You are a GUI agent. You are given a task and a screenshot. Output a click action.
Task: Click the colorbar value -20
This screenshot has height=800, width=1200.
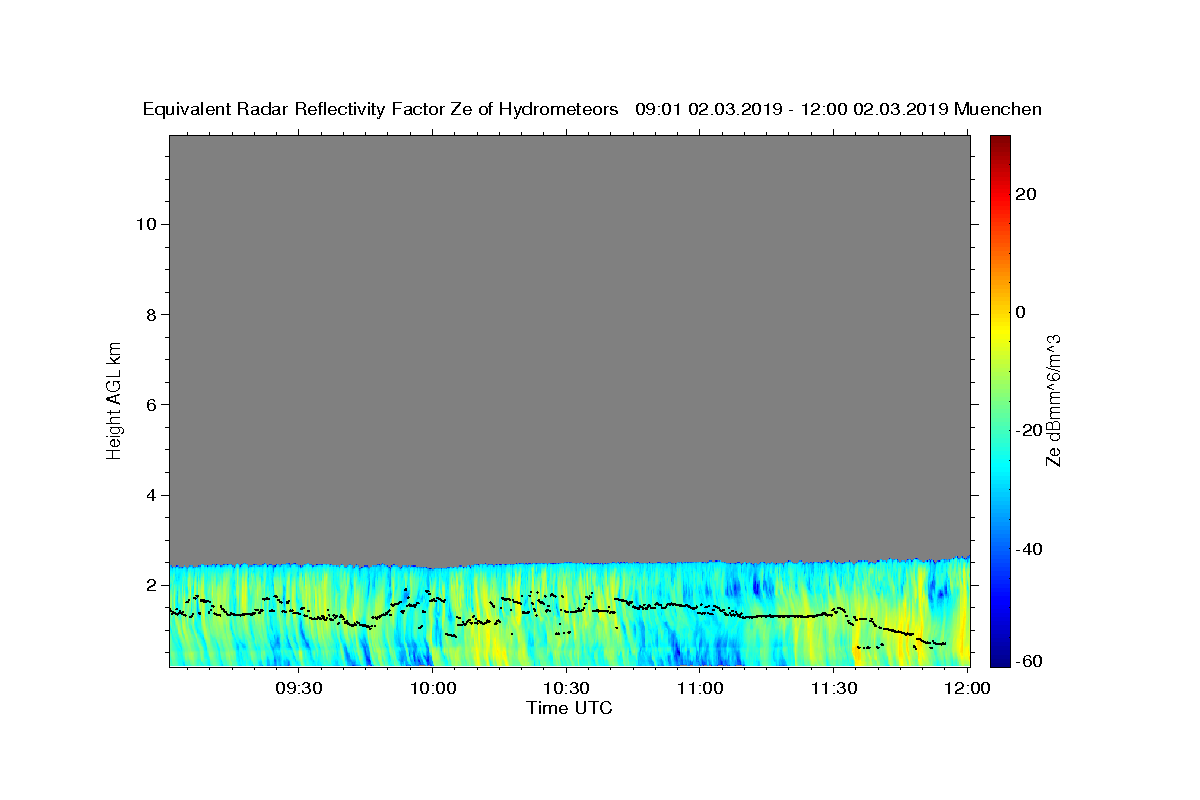pos(1030,430)
